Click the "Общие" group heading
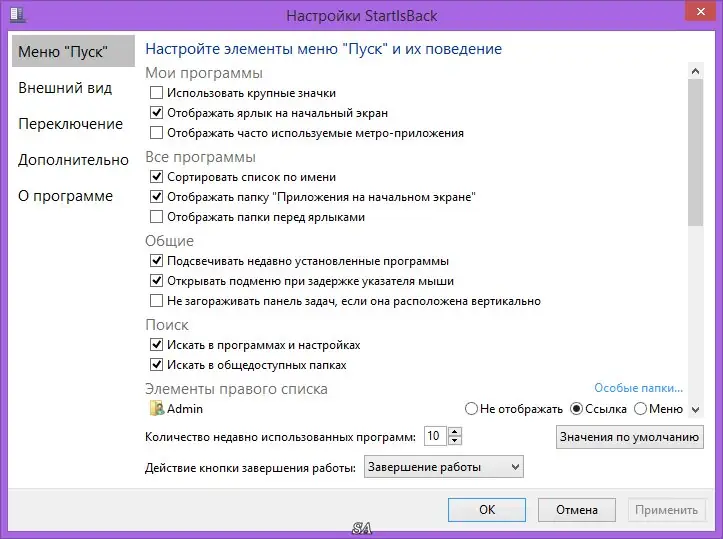 (x=169, y=241)
